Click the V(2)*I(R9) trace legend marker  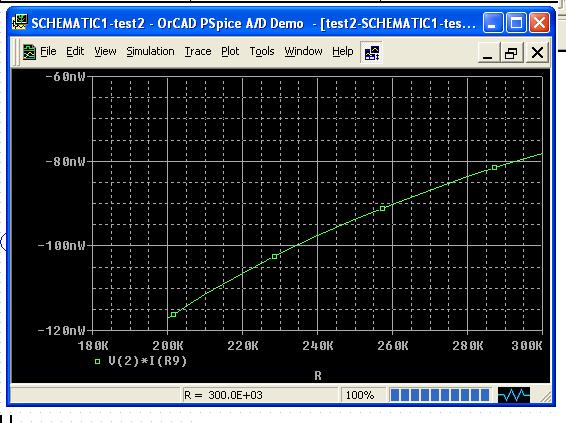coord(97,361)
